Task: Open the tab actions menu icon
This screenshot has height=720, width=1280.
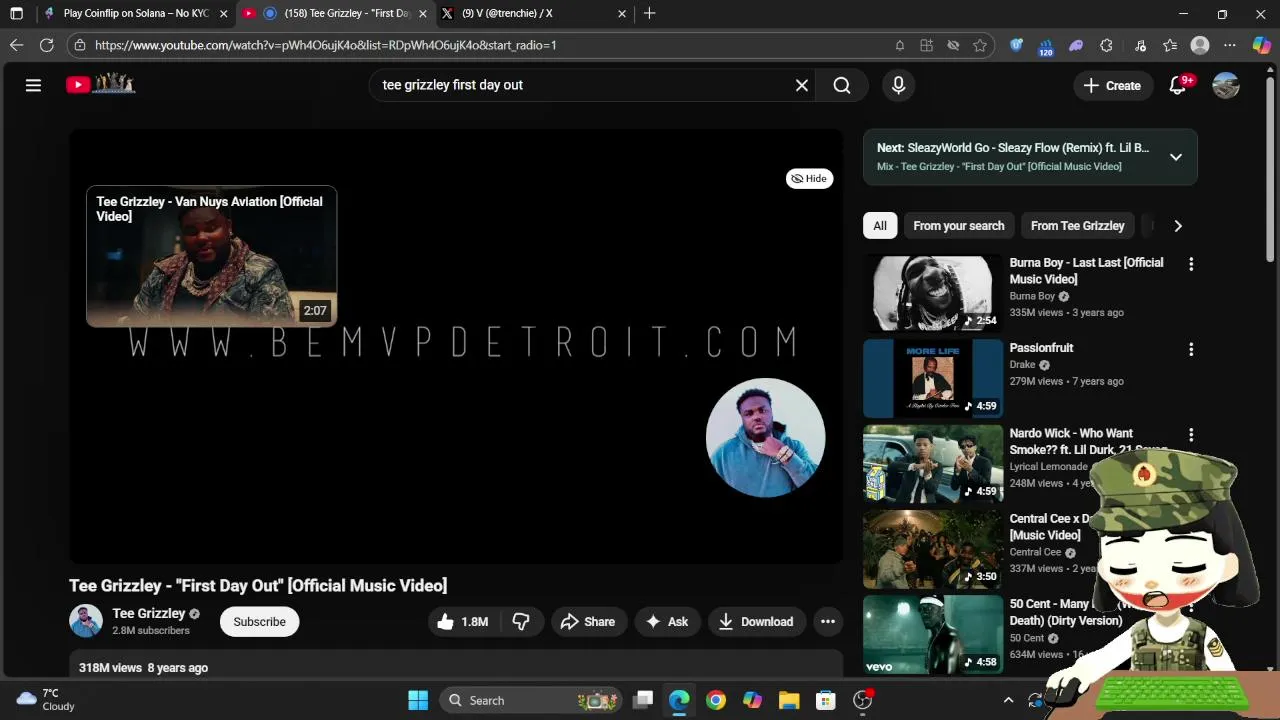Action: [16, 14]
